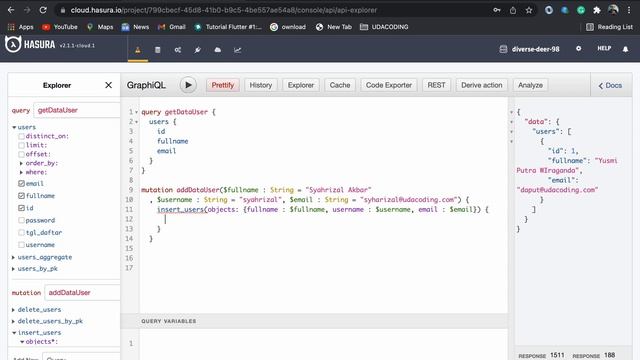Open the API explorer flask tab
Viewport: 640px width, 360px height.
138,50
